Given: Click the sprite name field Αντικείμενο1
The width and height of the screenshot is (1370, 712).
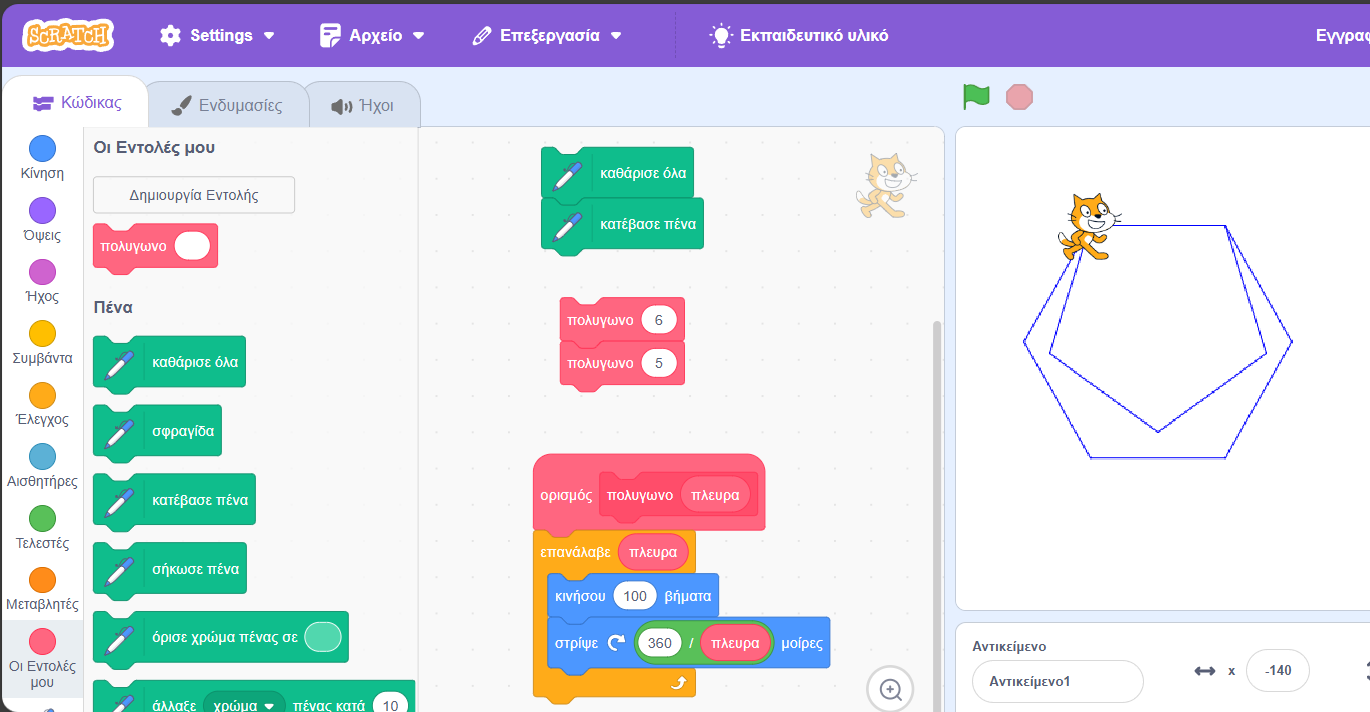Looking at the screenshot, I should pos(1057,681).
